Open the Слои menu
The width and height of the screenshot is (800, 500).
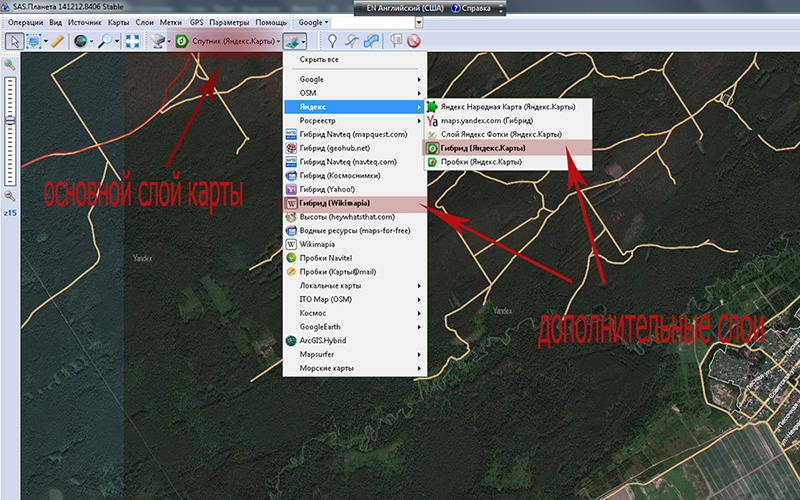pos(144,22)
